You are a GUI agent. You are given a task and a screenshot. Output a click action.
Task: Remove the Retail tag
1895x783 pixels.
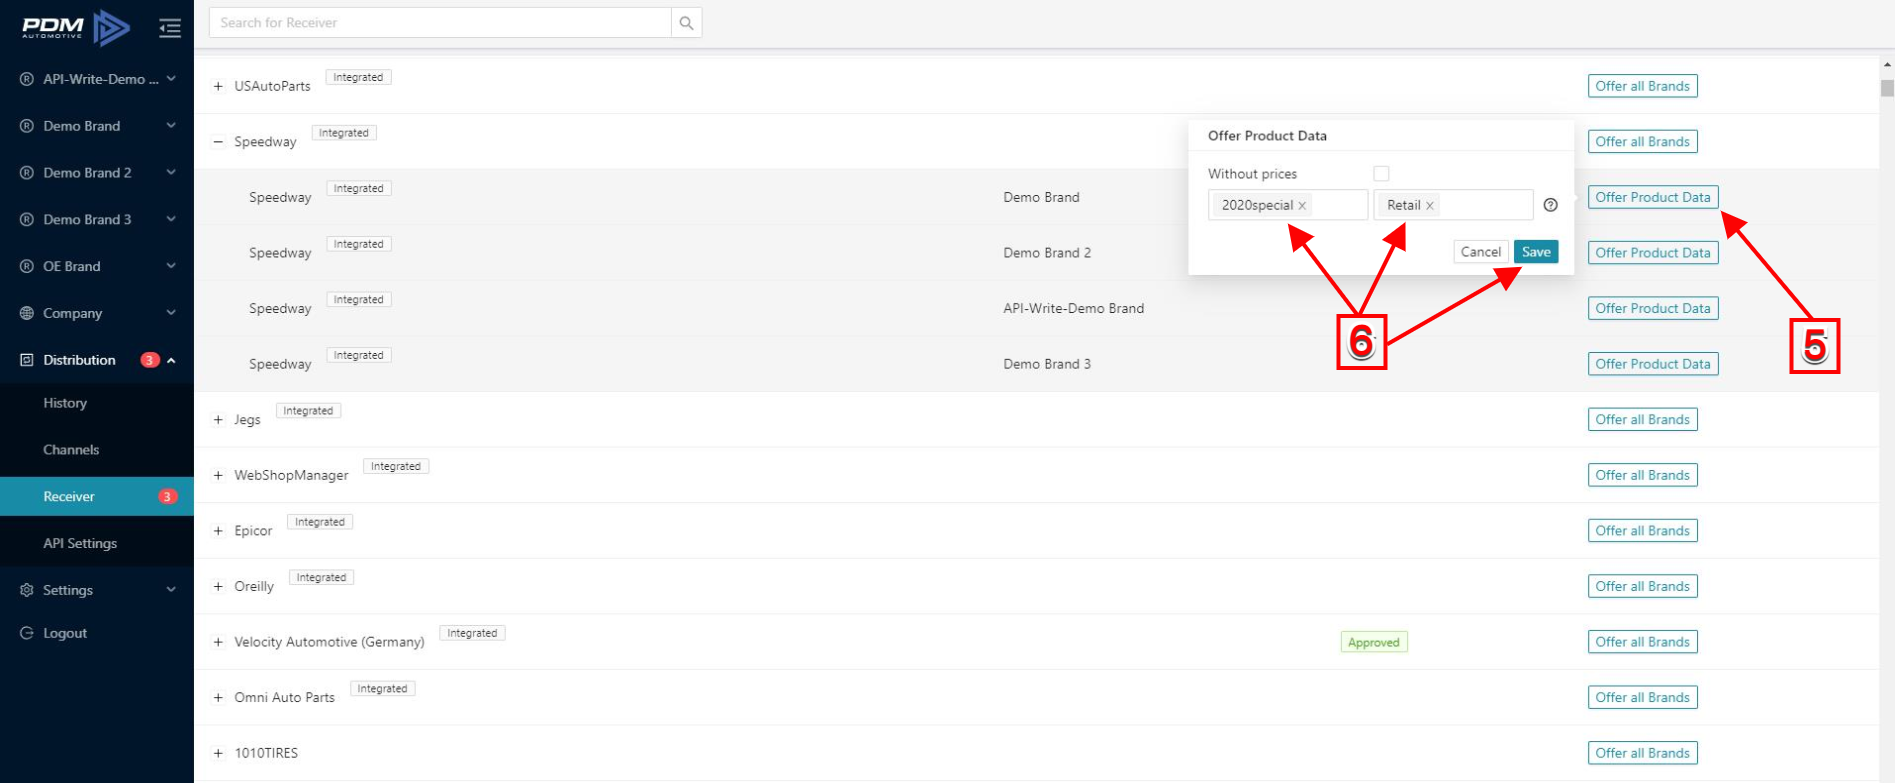click(1430, 206)
